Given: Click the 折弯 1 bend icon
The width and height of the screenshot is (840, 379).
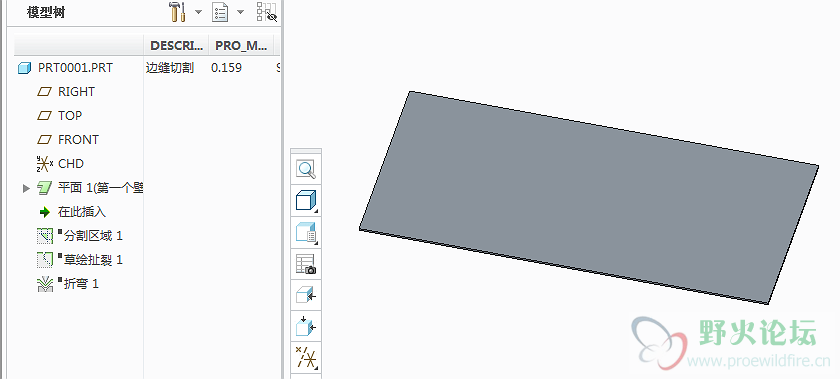Looking at the screenshot, I should point(45,284).
